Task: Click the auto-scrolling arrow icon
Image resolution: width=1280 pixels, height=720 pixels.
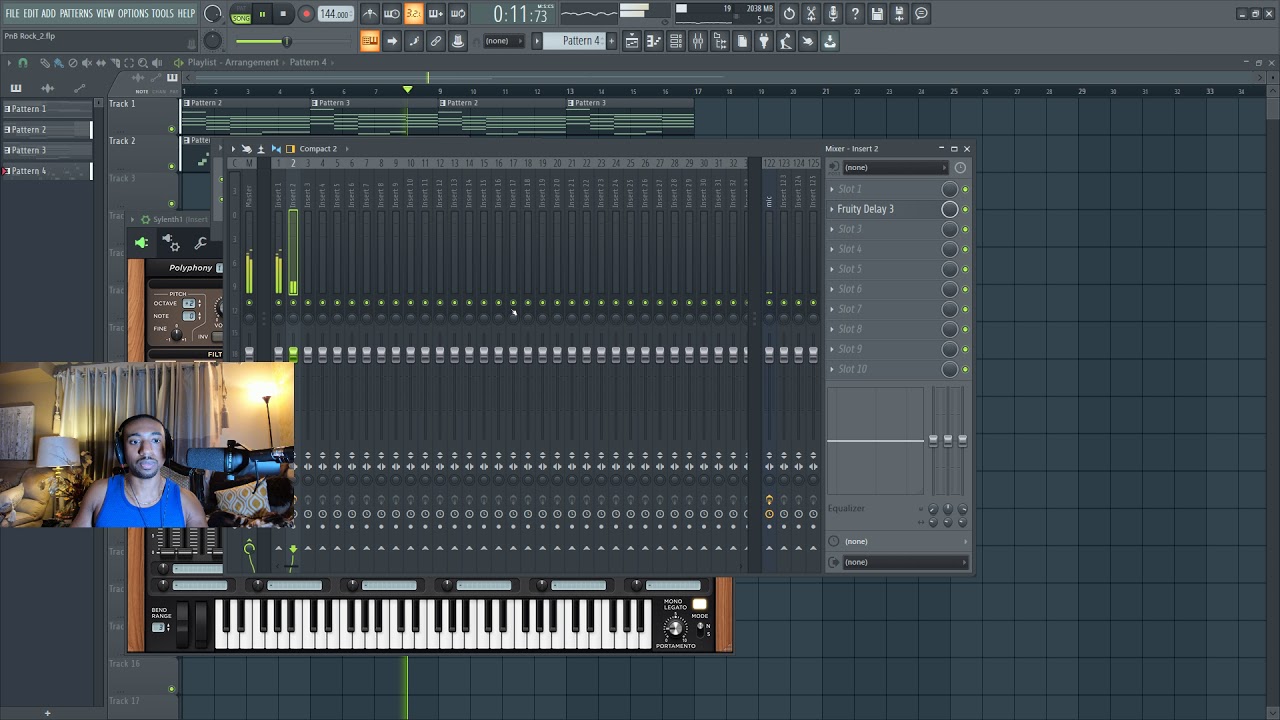Action: 392,41
